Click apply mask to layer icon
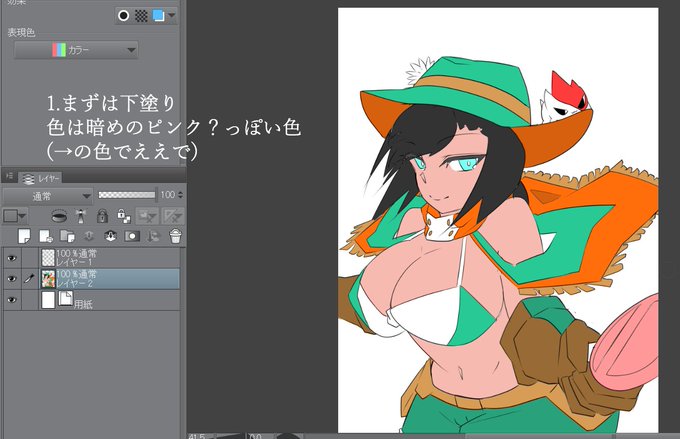 153,236
